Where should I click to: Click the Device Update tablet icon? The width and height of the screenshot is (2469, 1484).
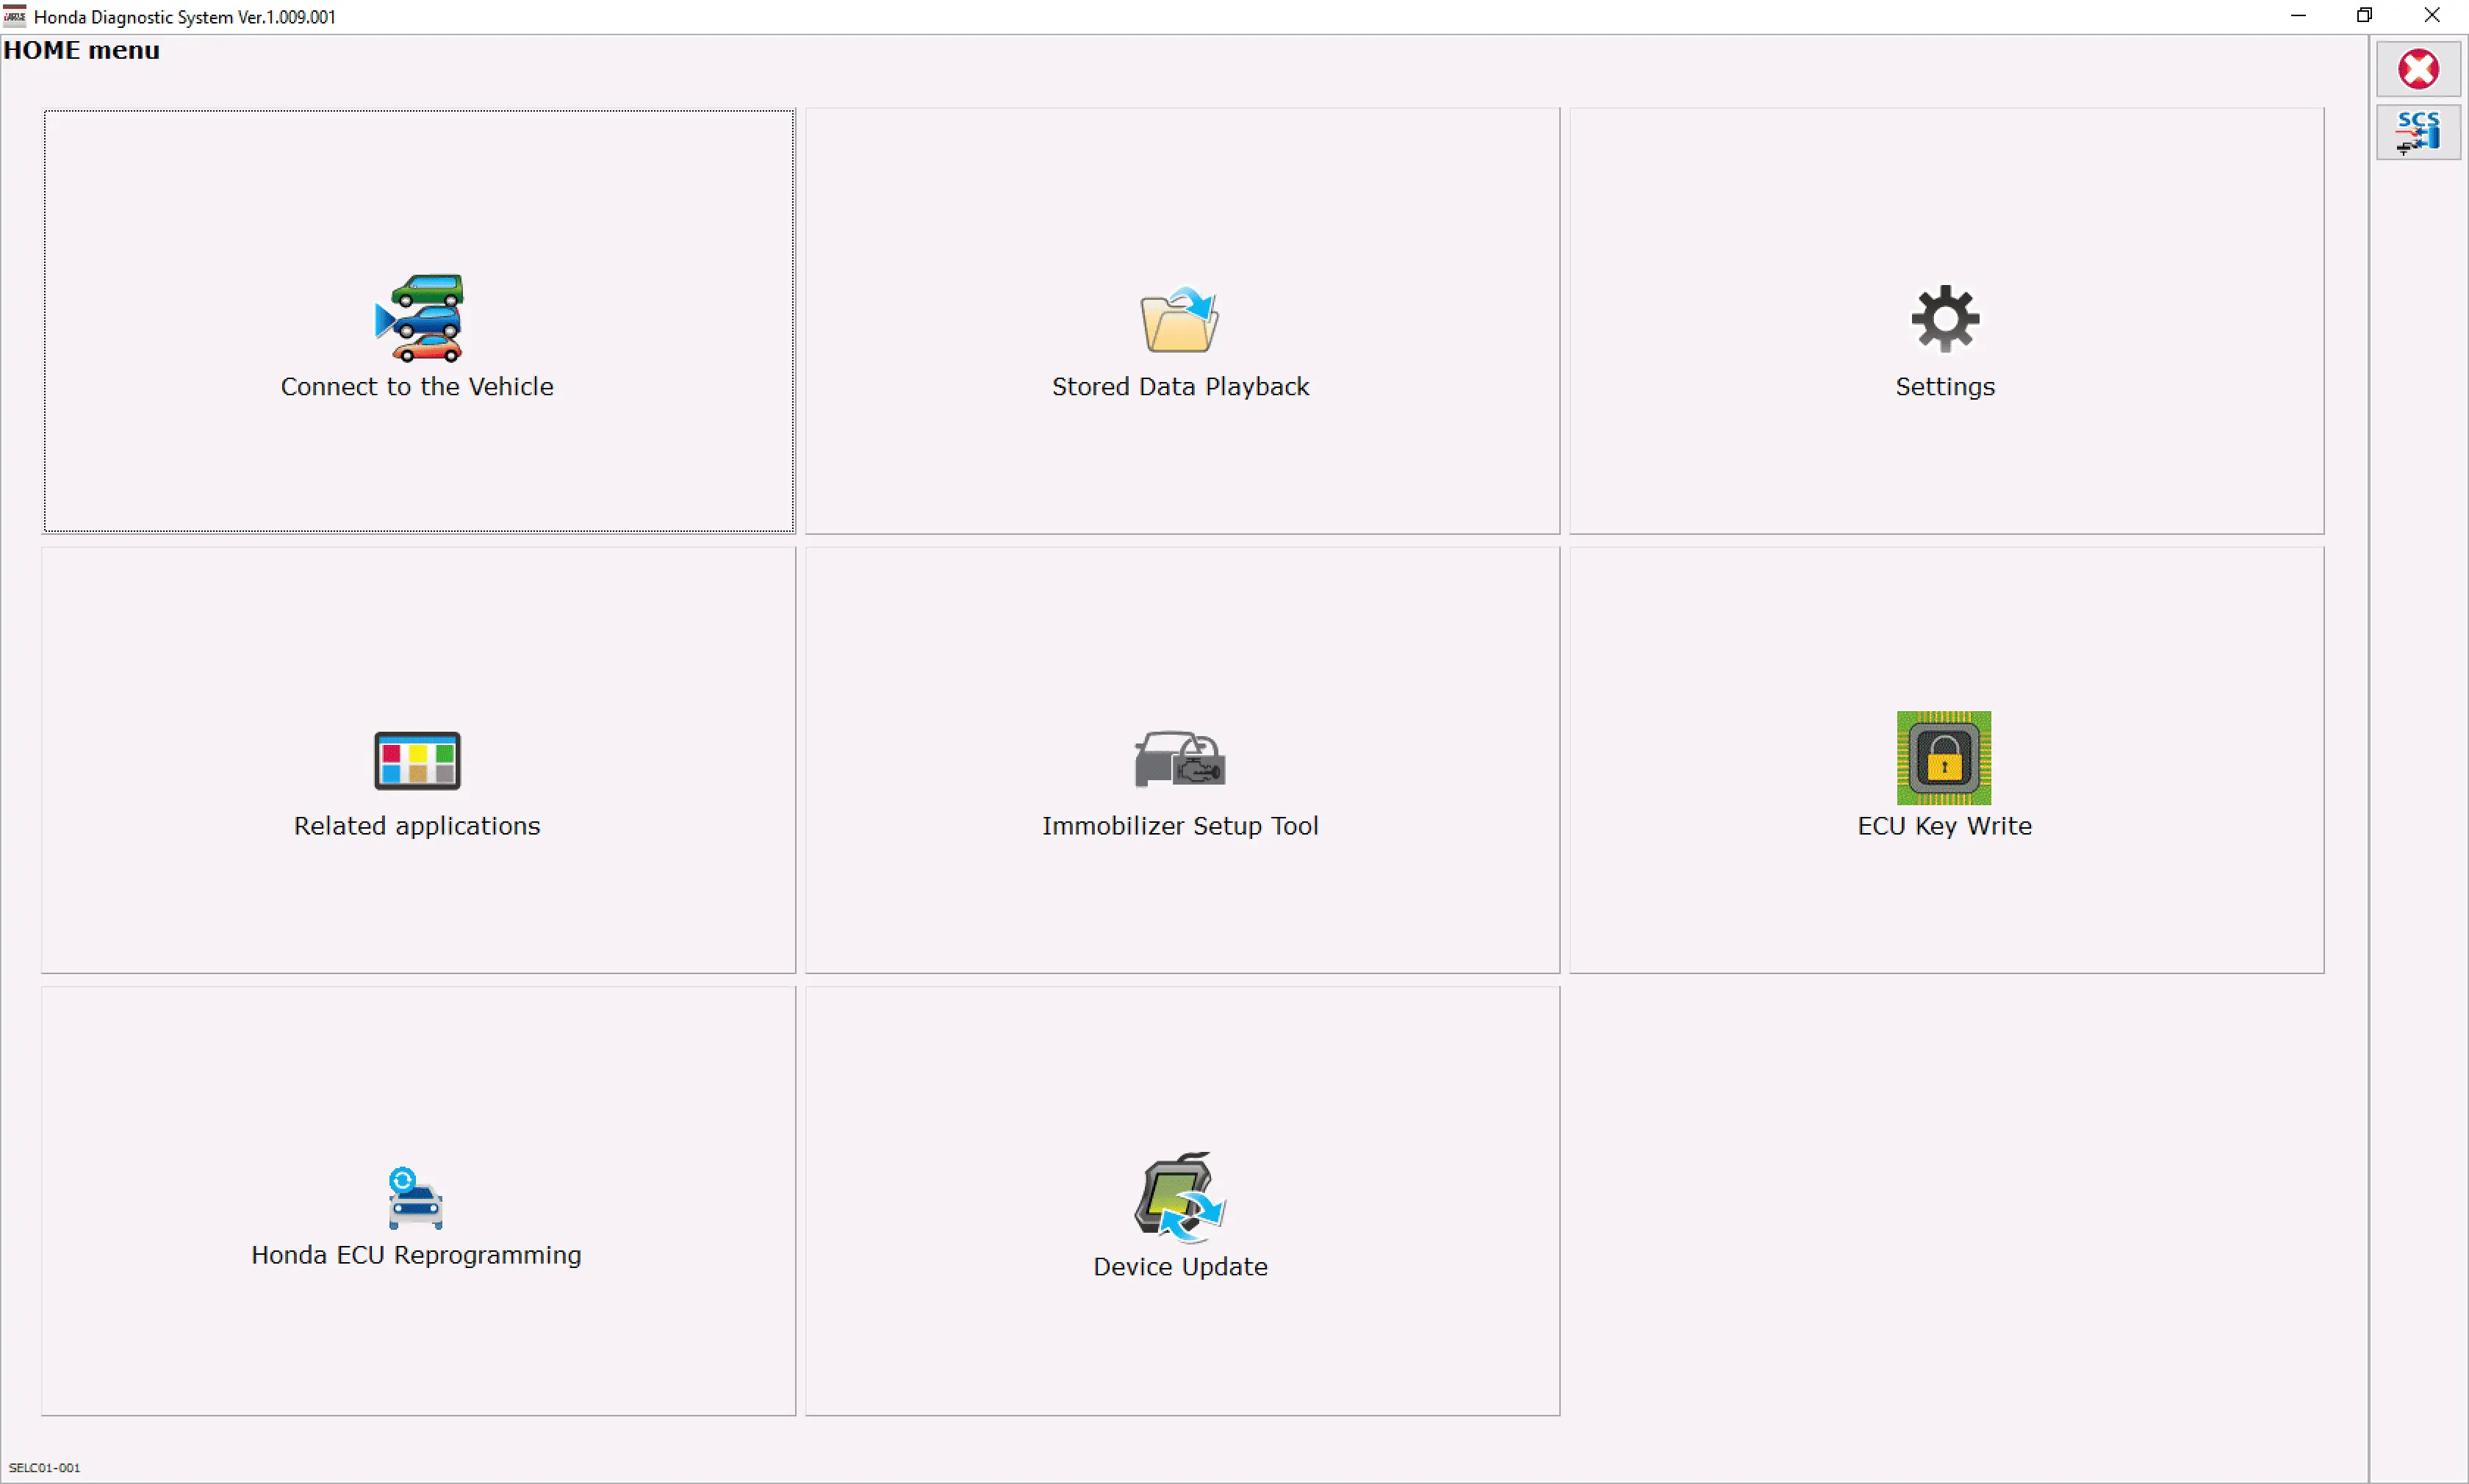click(1180, 1197)
